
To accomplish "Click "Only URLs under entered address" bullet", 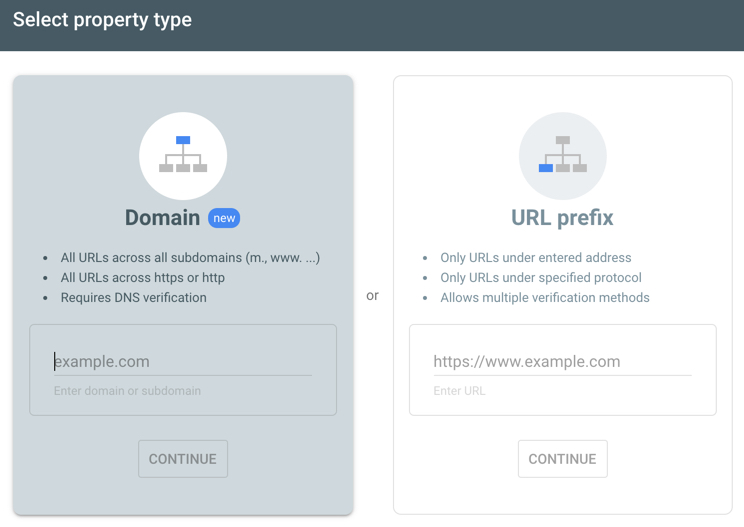I will click(x=536, y=258).
